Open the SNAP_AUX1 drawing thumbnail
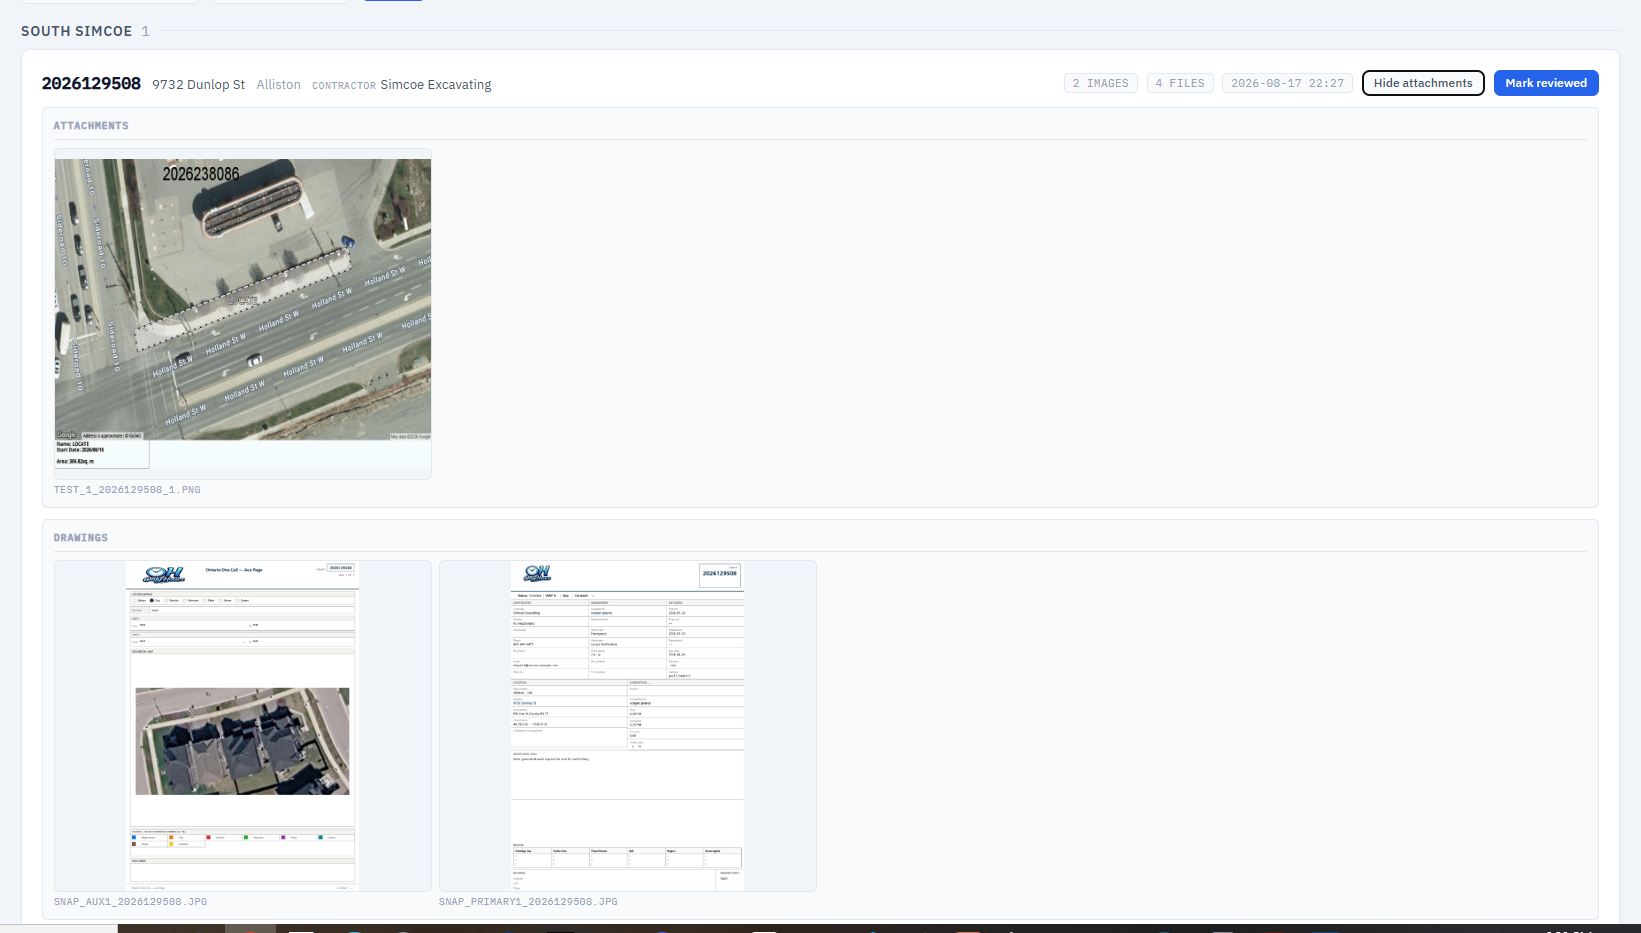 [x=243, y=726]
